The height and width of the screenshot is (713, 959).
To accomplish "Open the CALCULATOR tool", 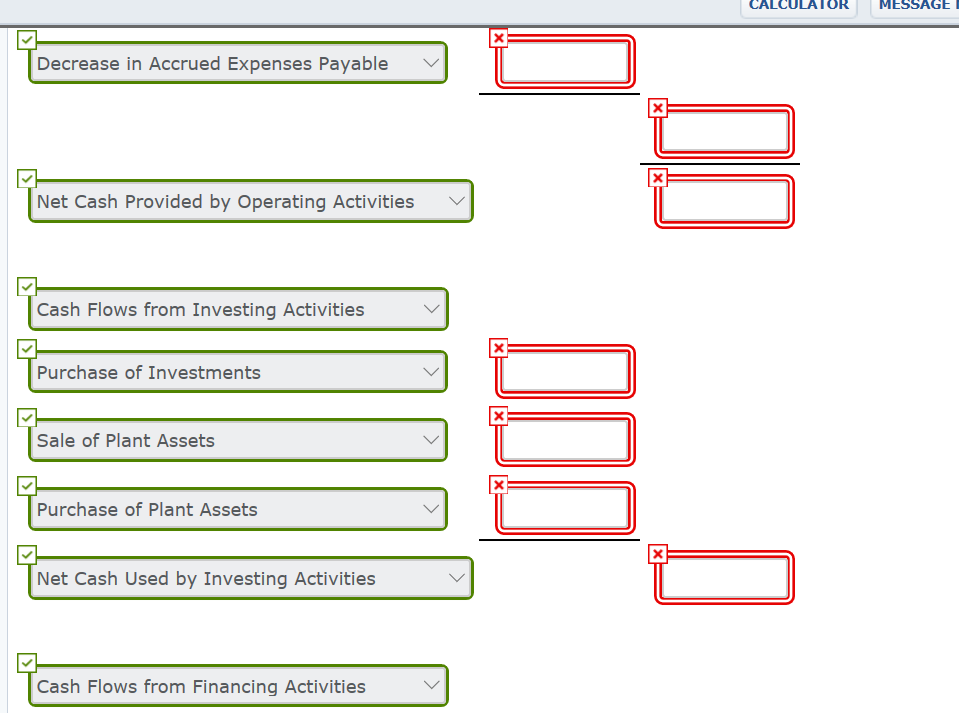I will click(798, 6).
